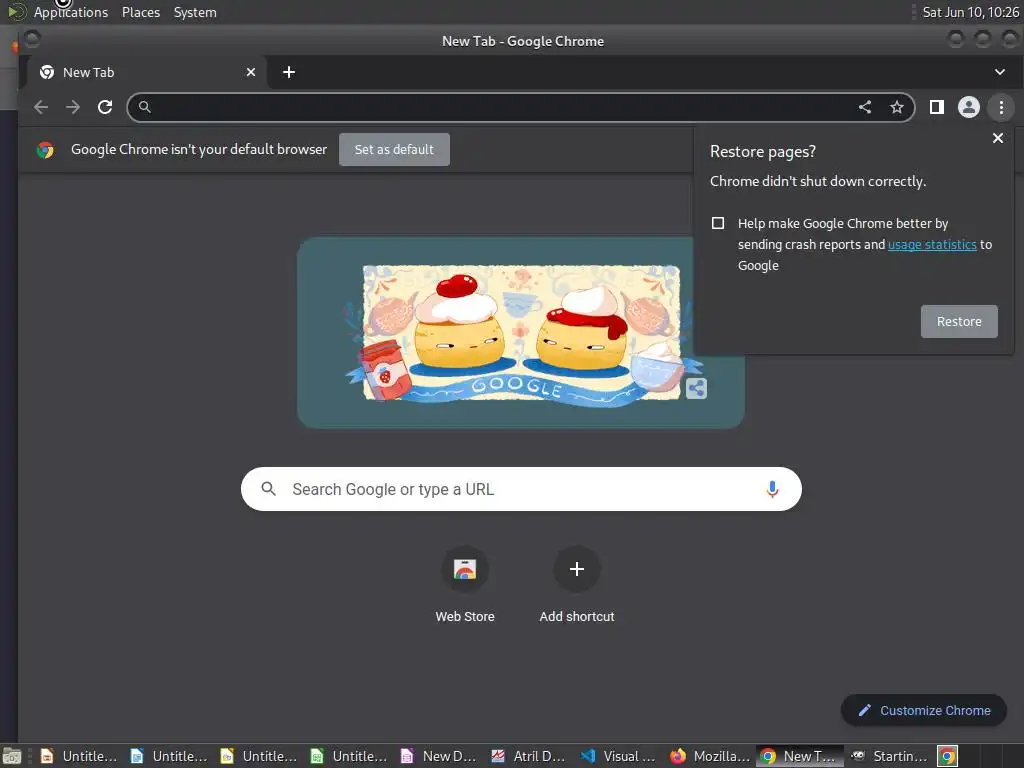Image resolution: width=1024 pixels, height=768 pixels.
Task: Click the Restore button
Action: pos(959,321)
